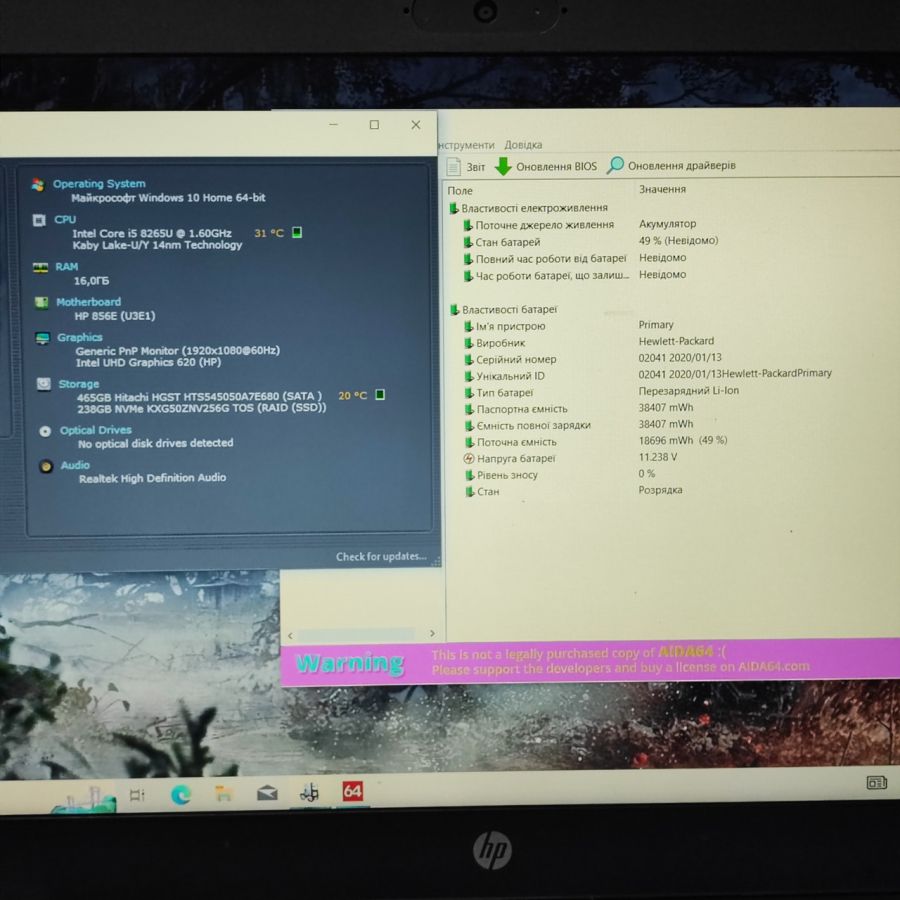The height and width of the screenshot is (900, 900).
Task: Open the RAM section link in Speccy
Action: click(x=67, y=267)
